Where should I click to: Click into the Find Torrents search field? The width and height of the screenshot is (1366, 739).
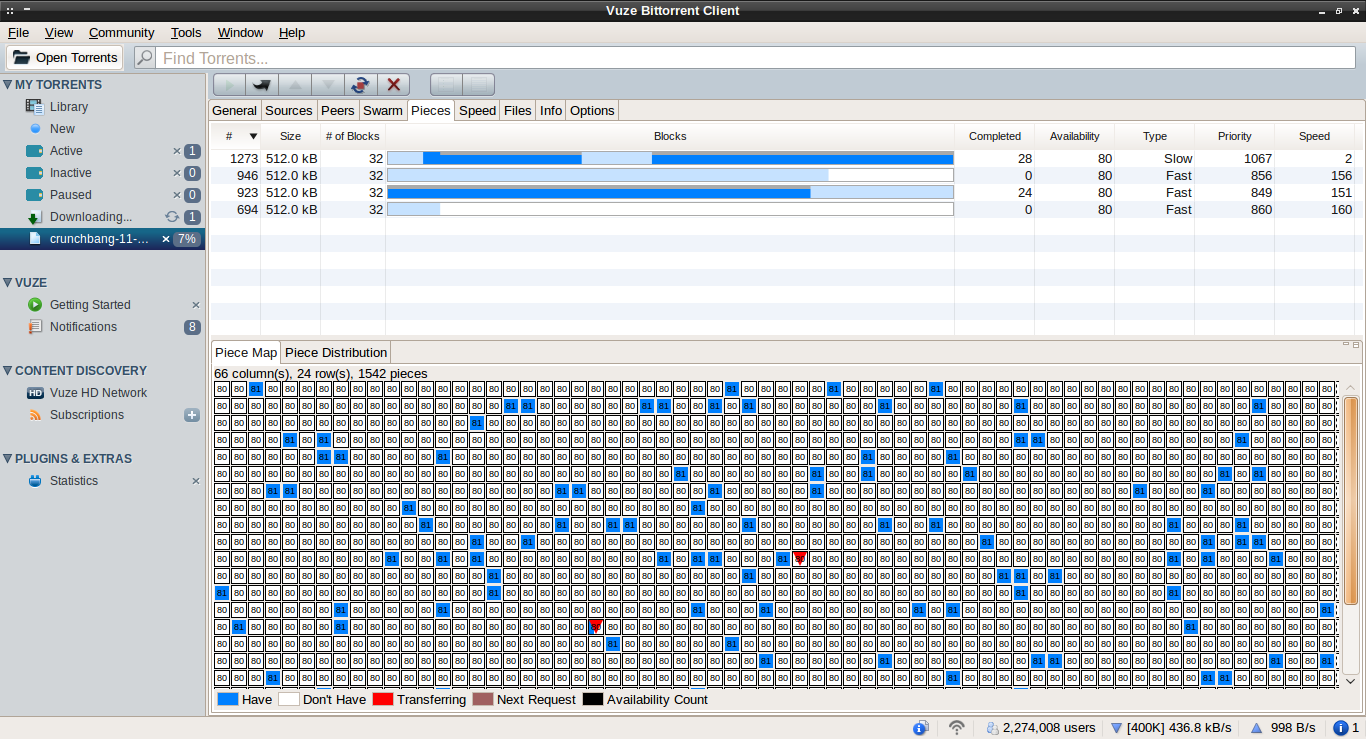coord(758,58)
